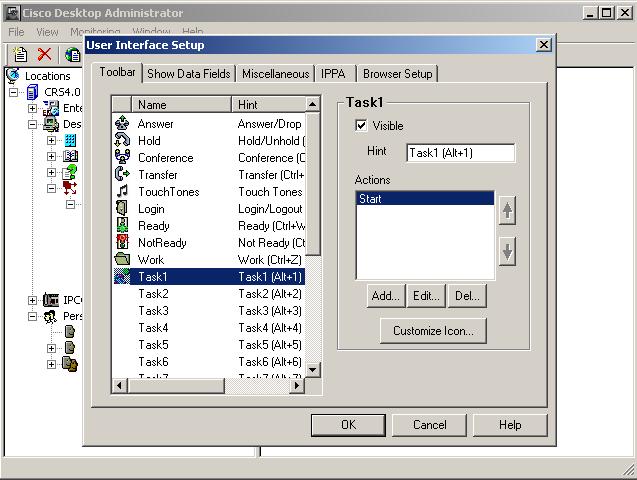637x480 pixels.
Task: Expand the phone book node in tree
Action: pyautogui.click(x=51, y=156)
